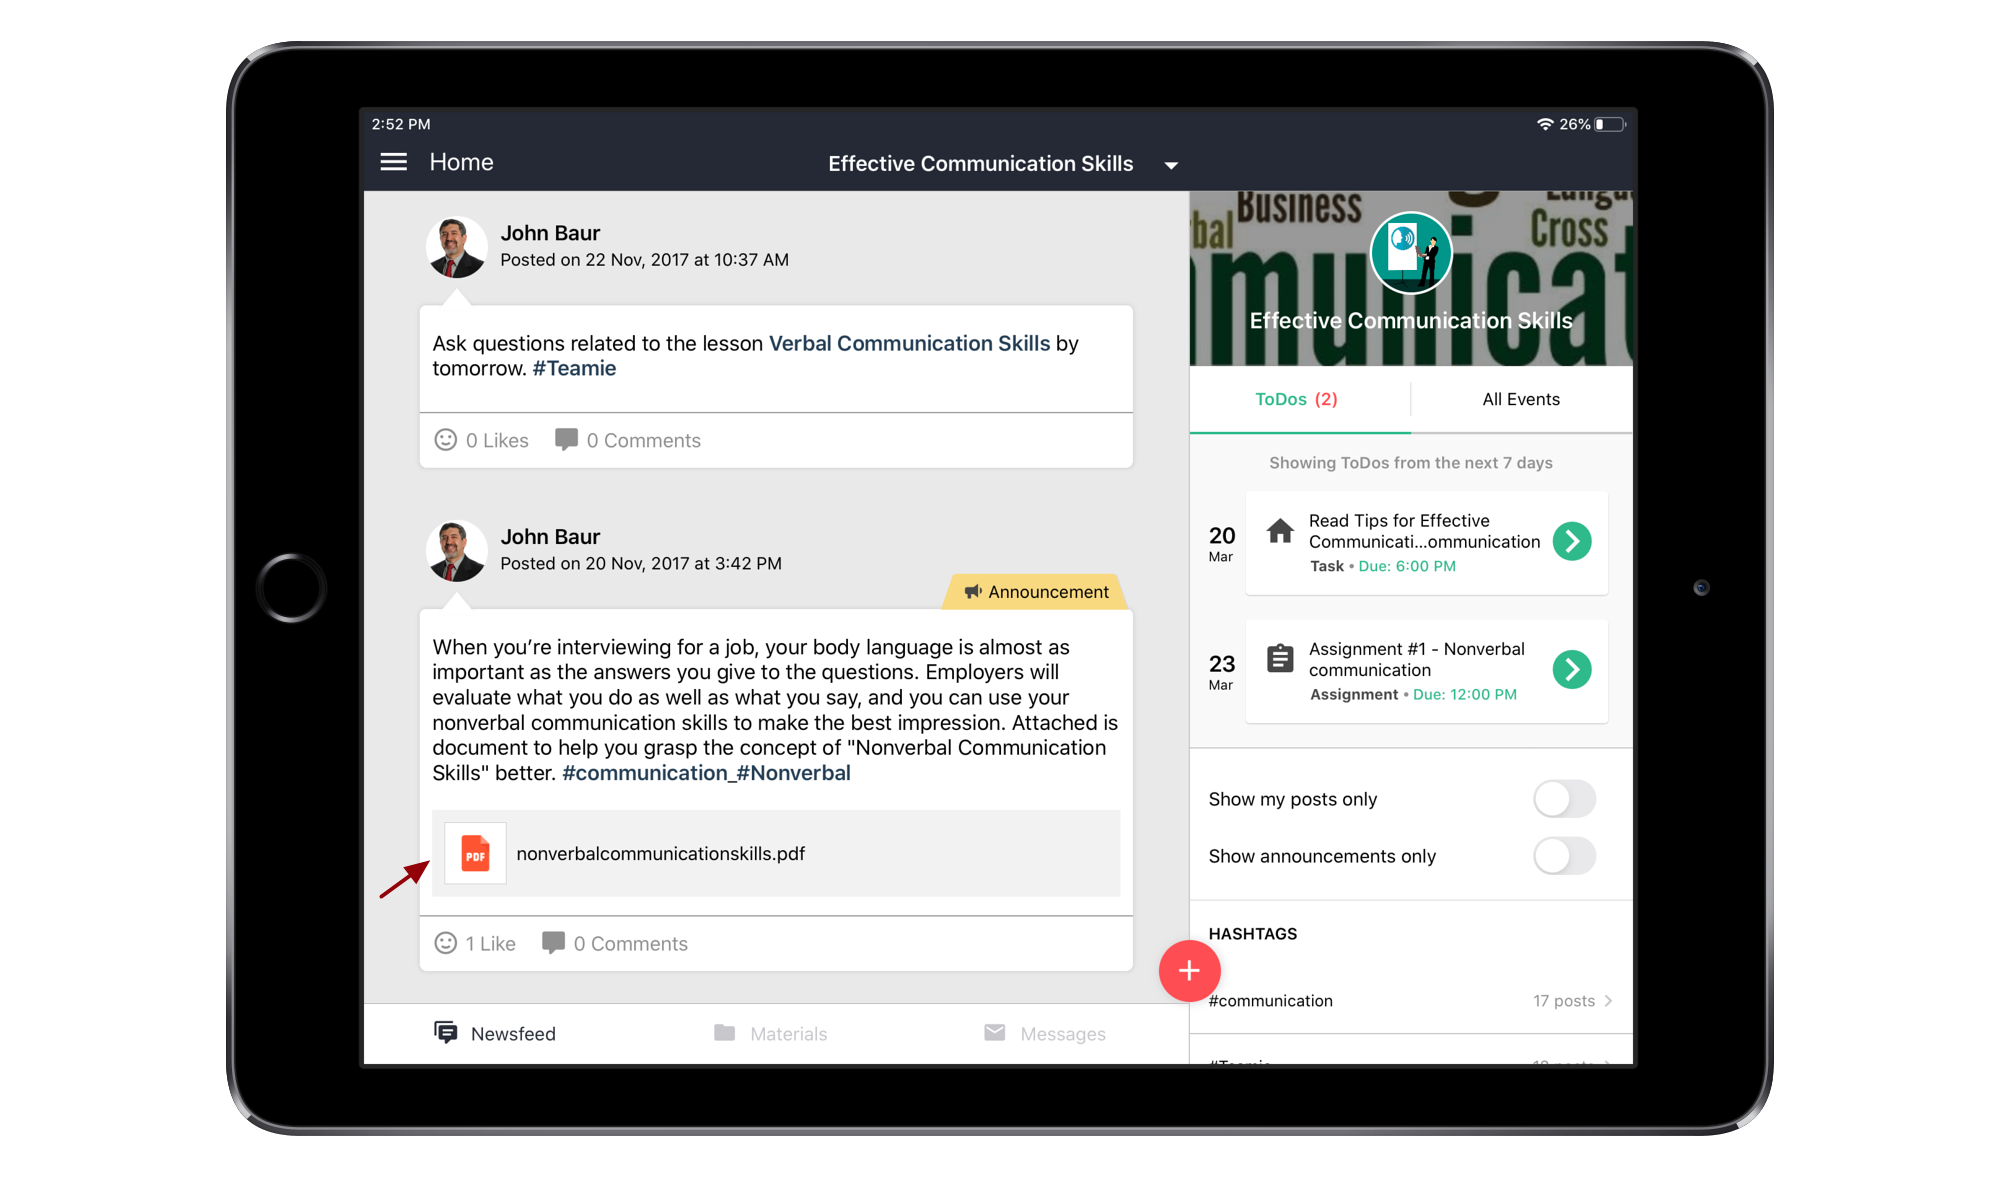This screenshot has height=1192, width=2000.
Task: Open the hamburger menu
Action: 393,162
